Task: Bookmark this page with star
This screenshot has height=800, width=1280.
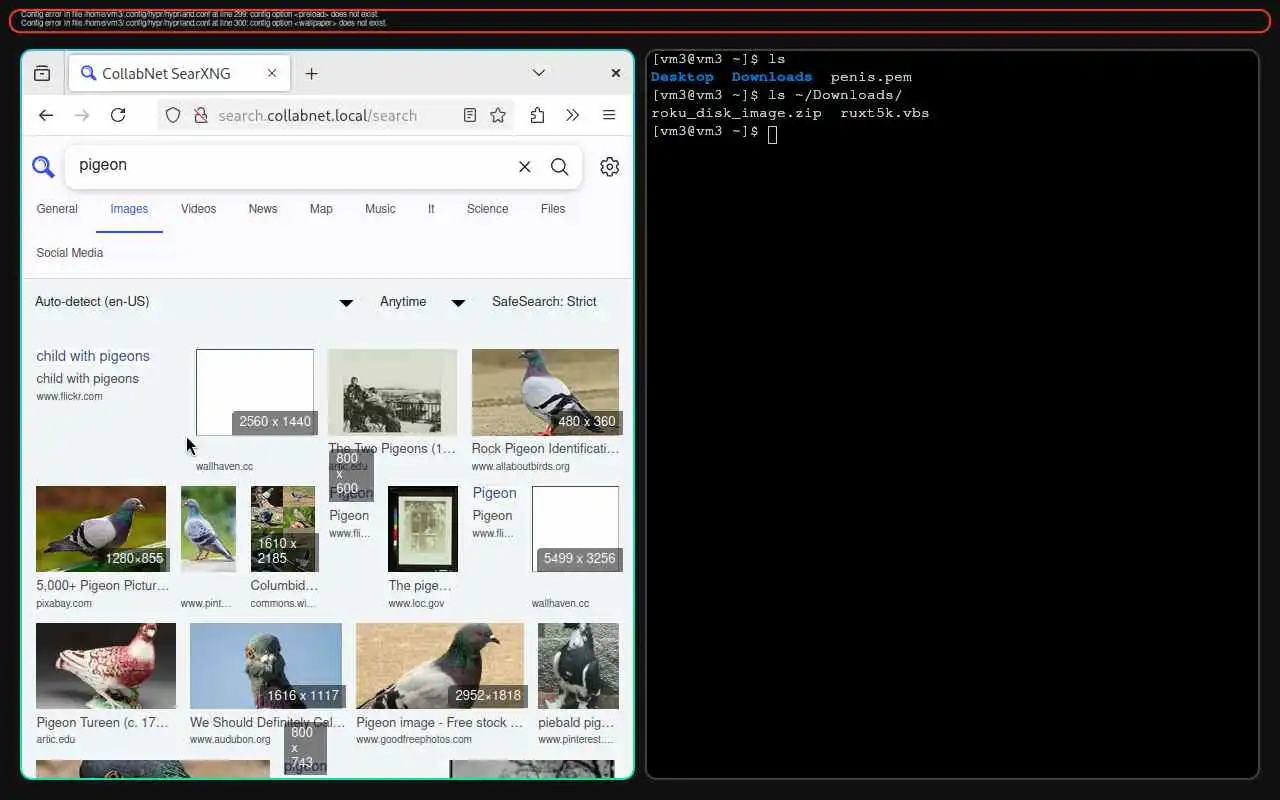Action: coord(498,115)
